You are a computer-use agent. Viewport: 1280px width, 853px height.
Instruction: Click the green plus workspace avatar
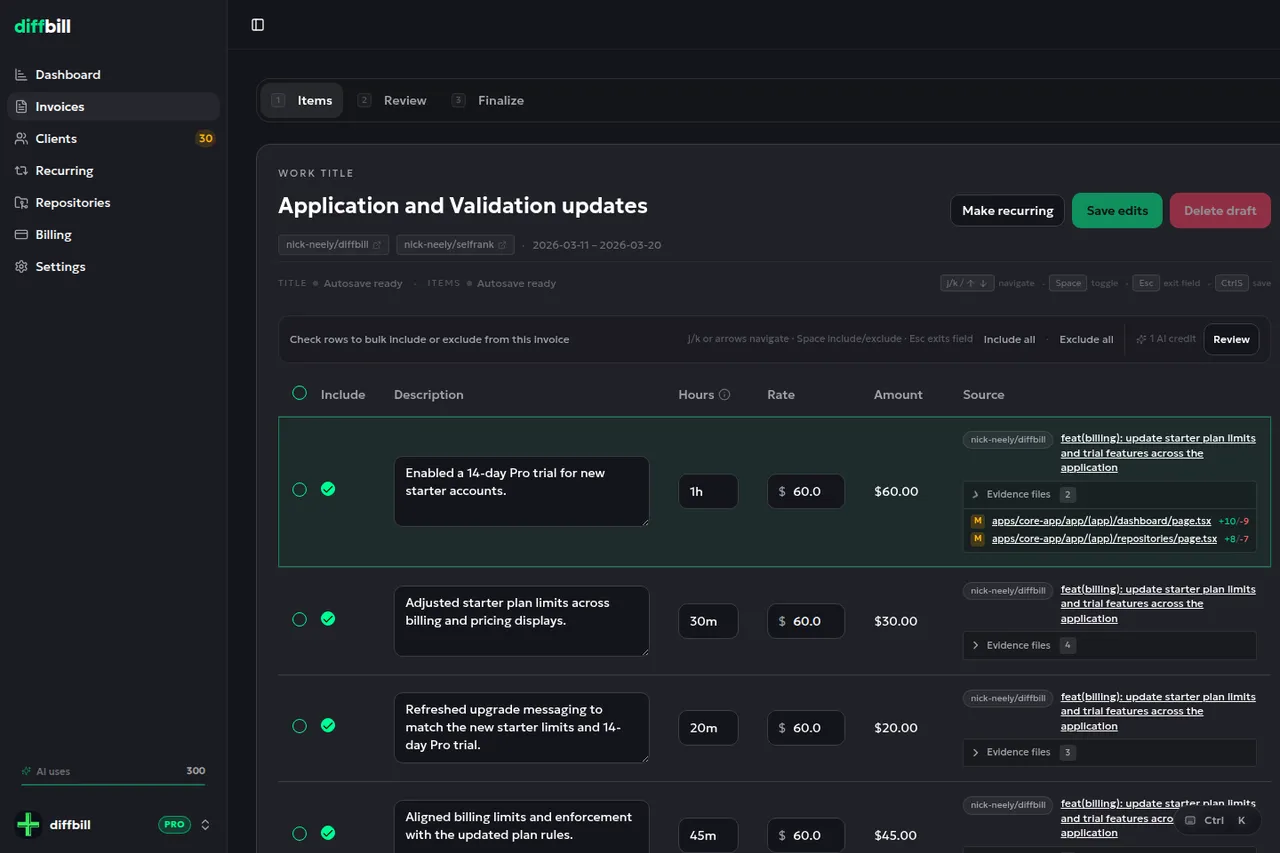[28, 825]
